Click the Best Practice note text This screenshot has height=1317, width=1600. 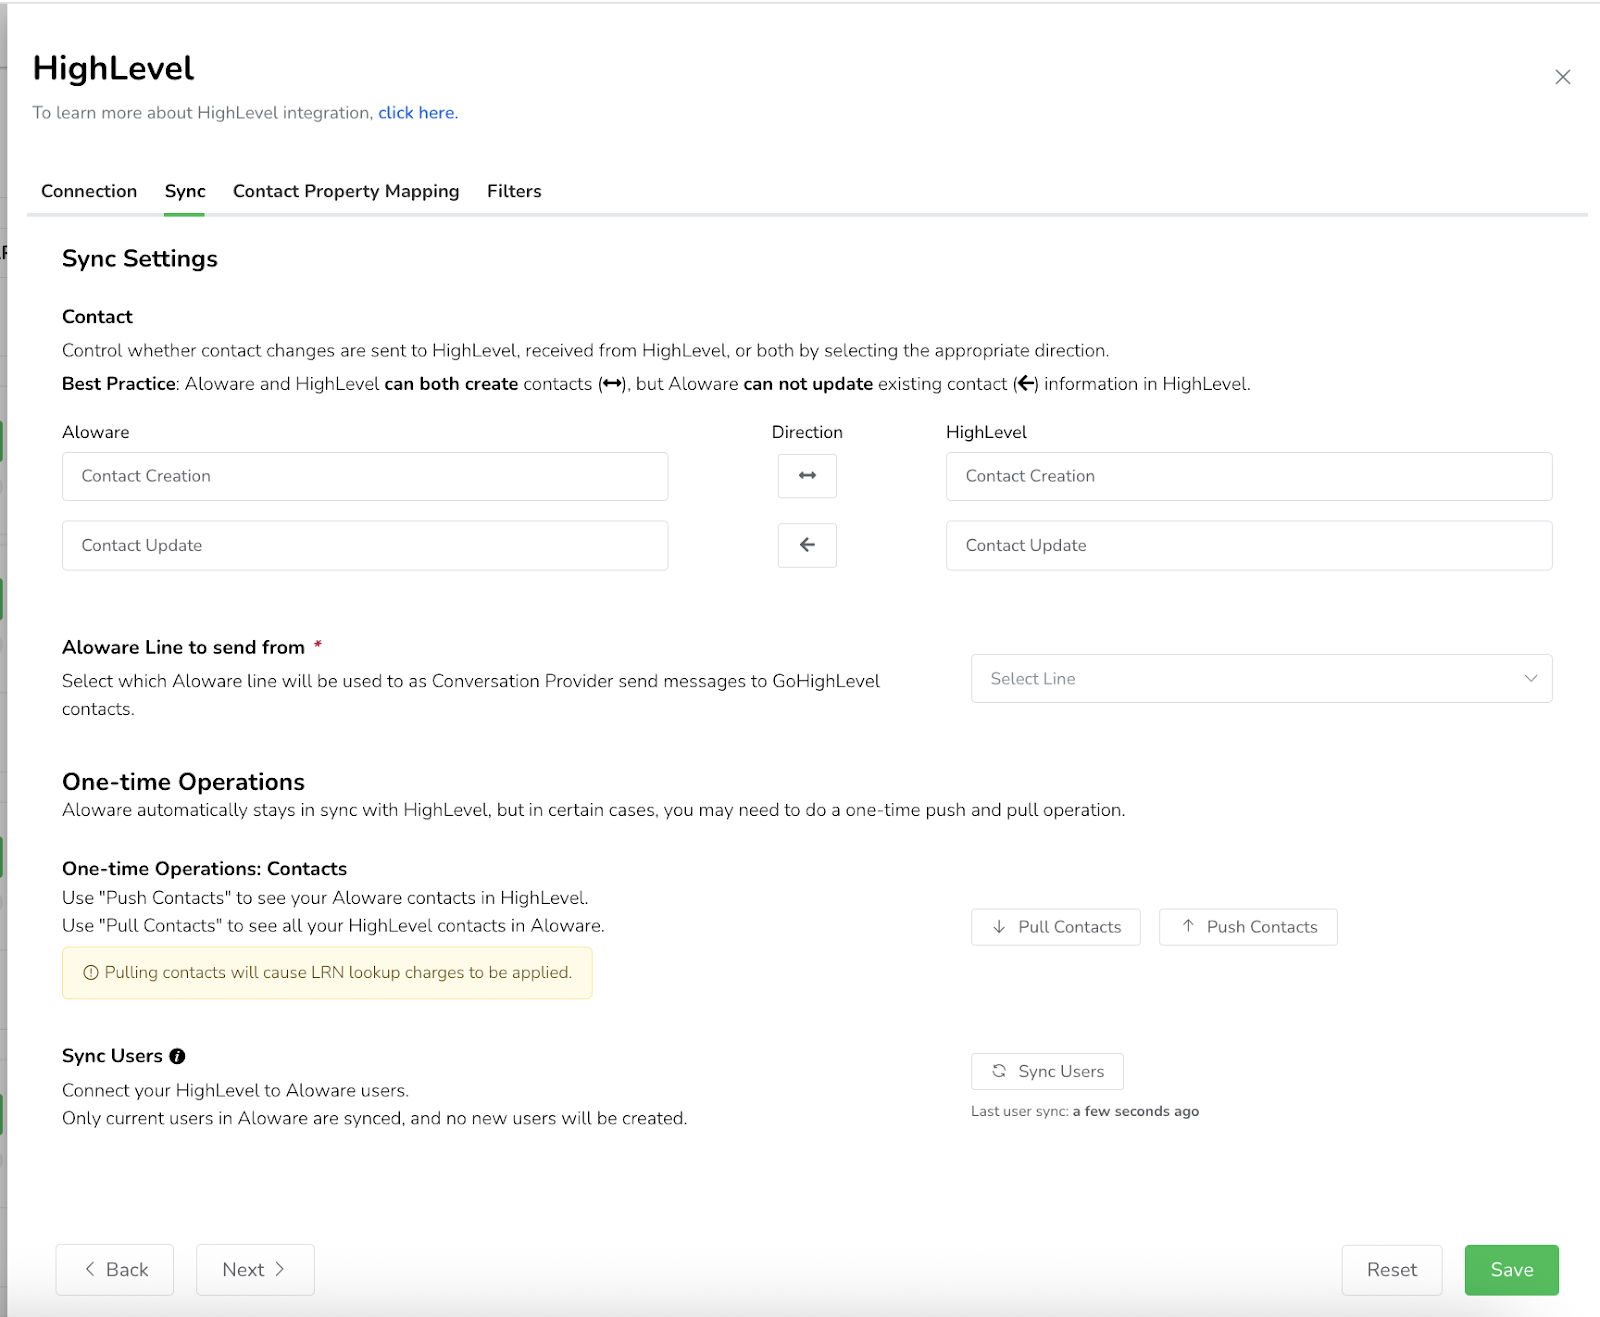point(656,384)
